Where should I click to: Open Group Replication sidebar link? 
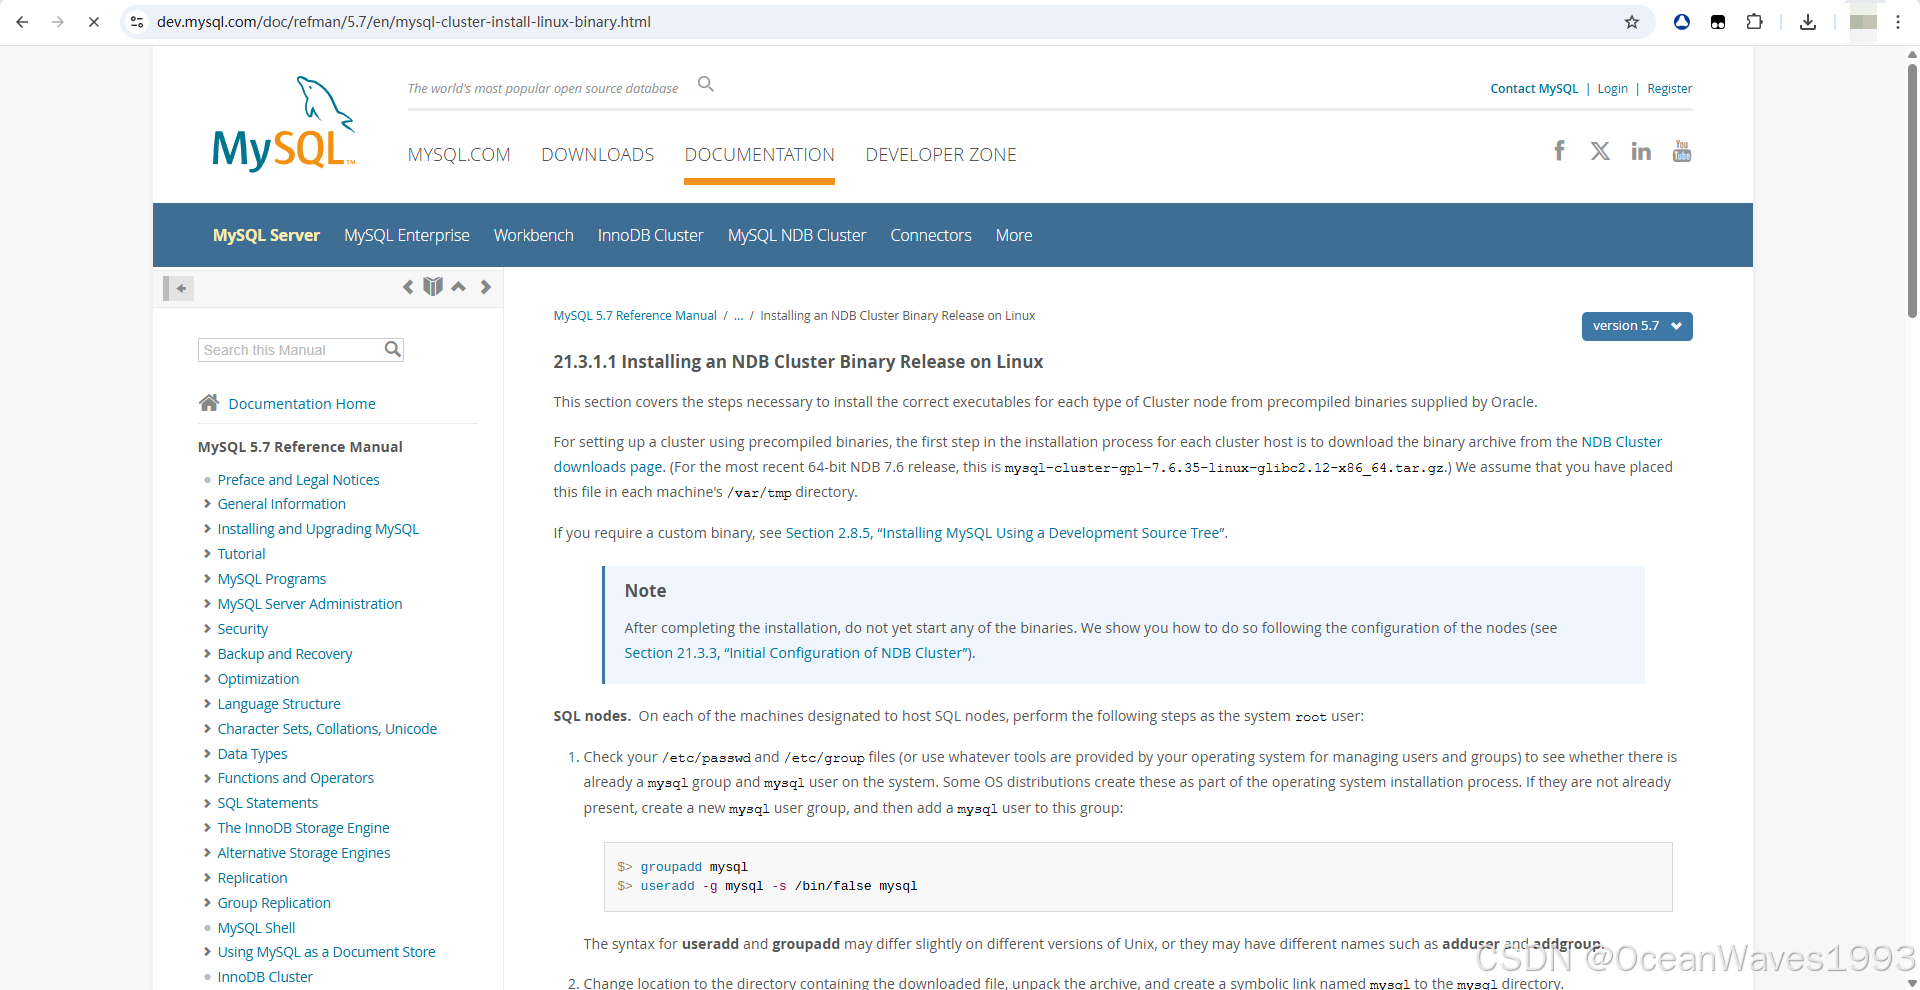[274, 903]
